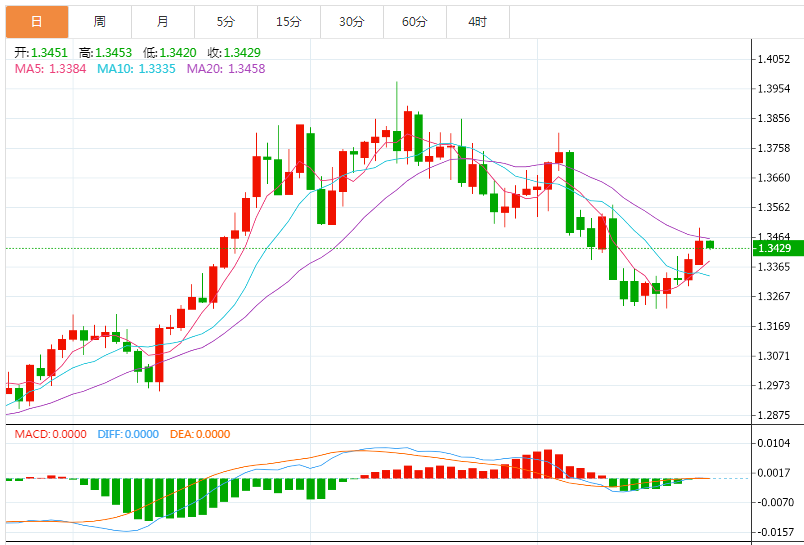Click the 开:1.3451 open price value
The height and width of the screenshot is (545, 804).
pyautogui.click(x=41, y=53)
